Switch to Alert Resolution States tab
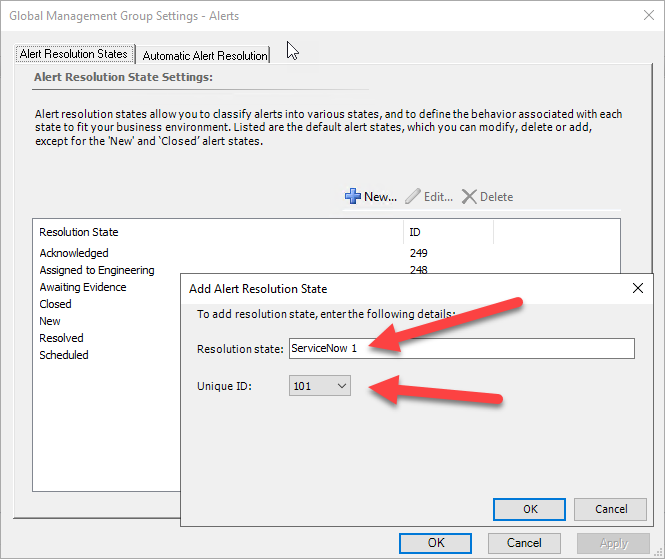 (x=74, y=54)
